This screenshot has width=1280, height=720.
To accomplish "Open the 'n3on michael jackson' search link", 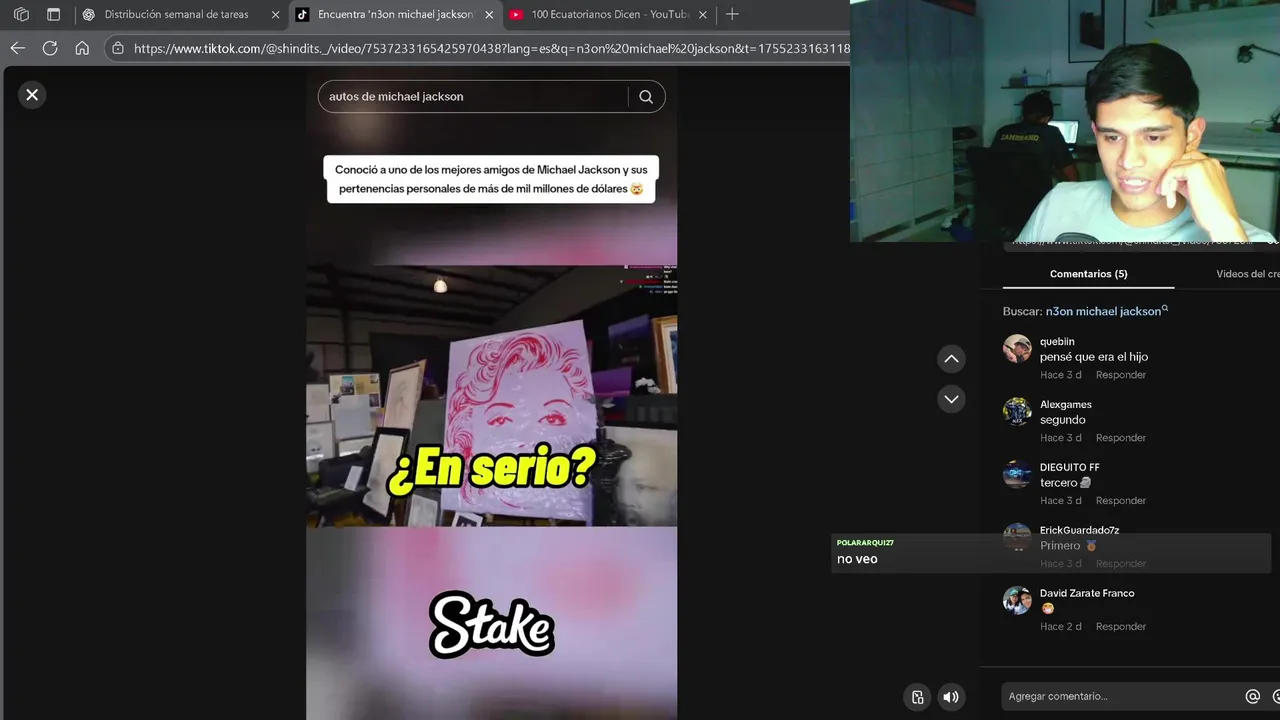I will tap(1106, 311).
